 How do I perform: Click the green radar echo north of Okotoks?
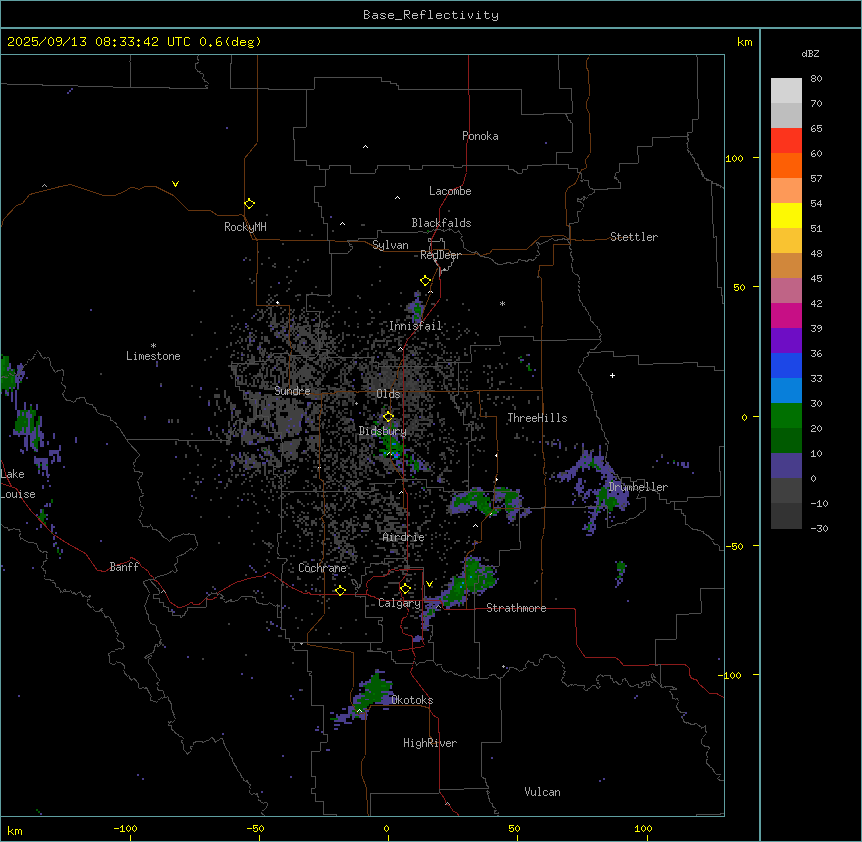[x=375, y=689]
